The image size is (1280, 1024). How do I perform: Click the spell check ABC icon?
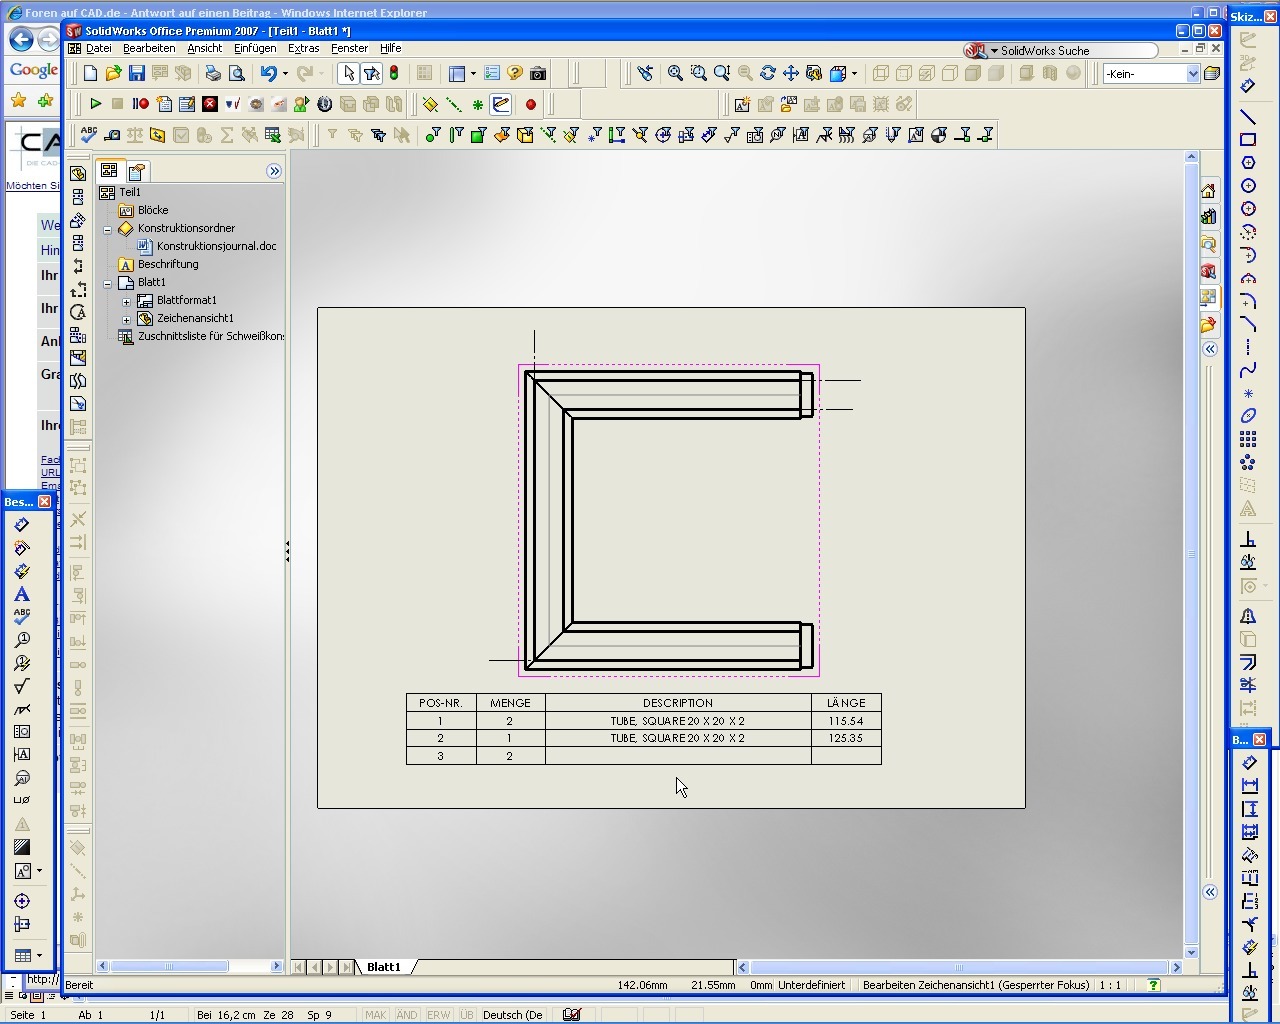[x=89, y=135]
